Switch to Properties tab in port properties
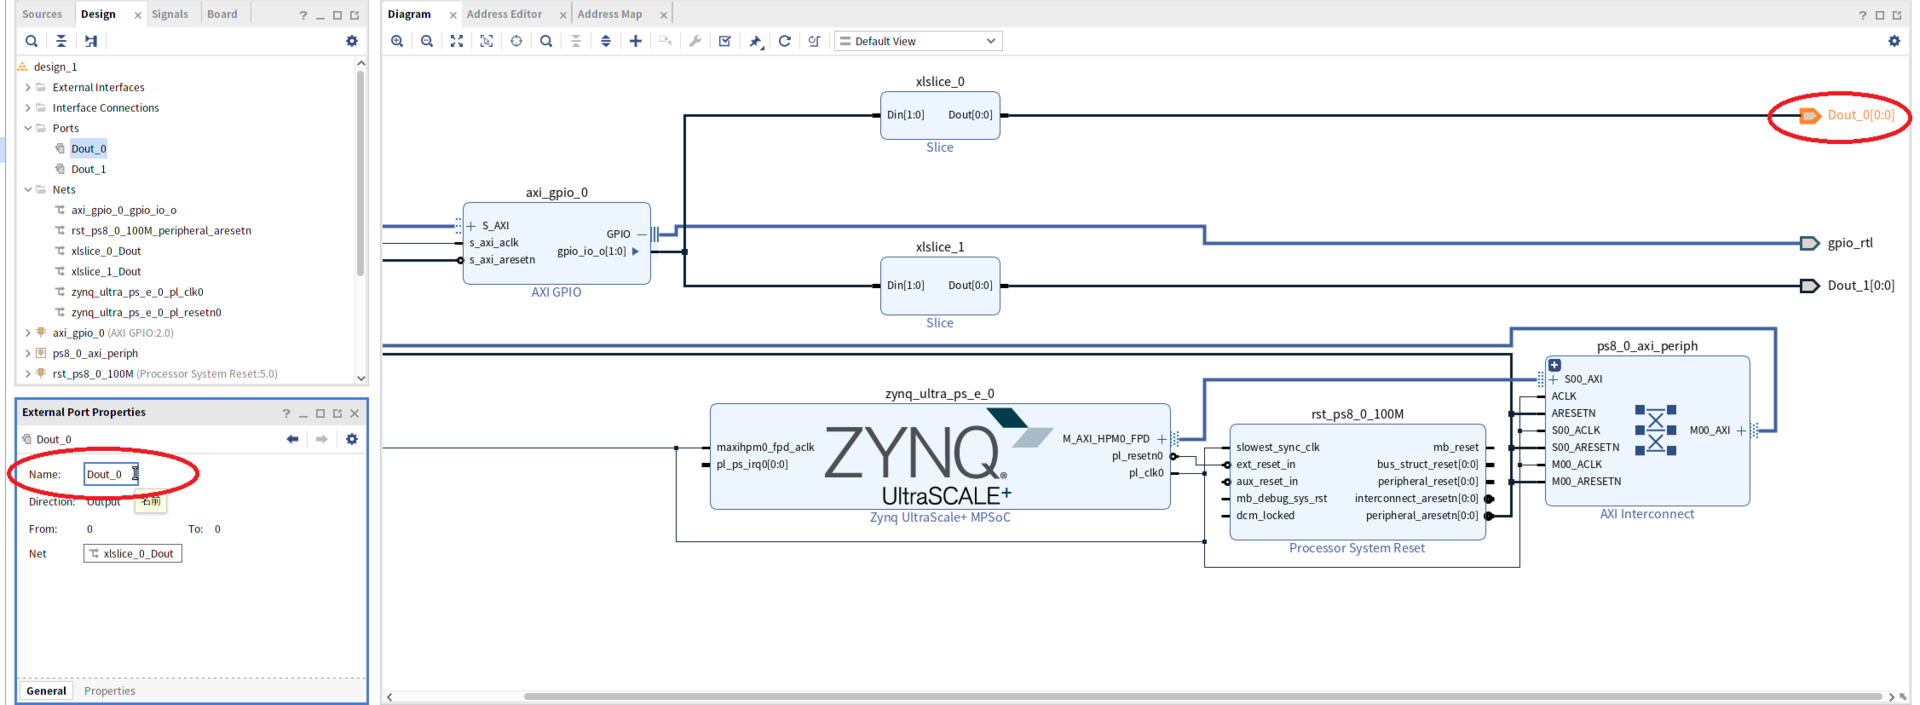The width and height of the screenshot is (1920, 705). 110,691
